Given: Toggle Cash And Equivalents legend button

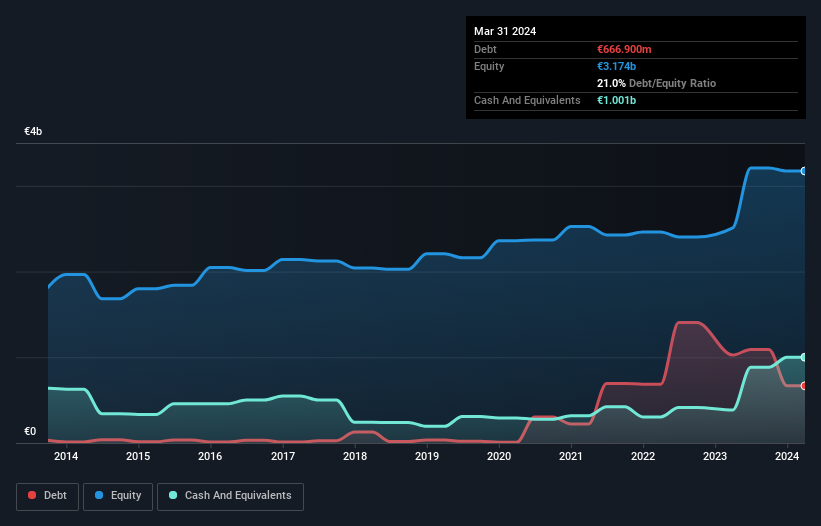Looking at the screenshot, I should (230, 496).
